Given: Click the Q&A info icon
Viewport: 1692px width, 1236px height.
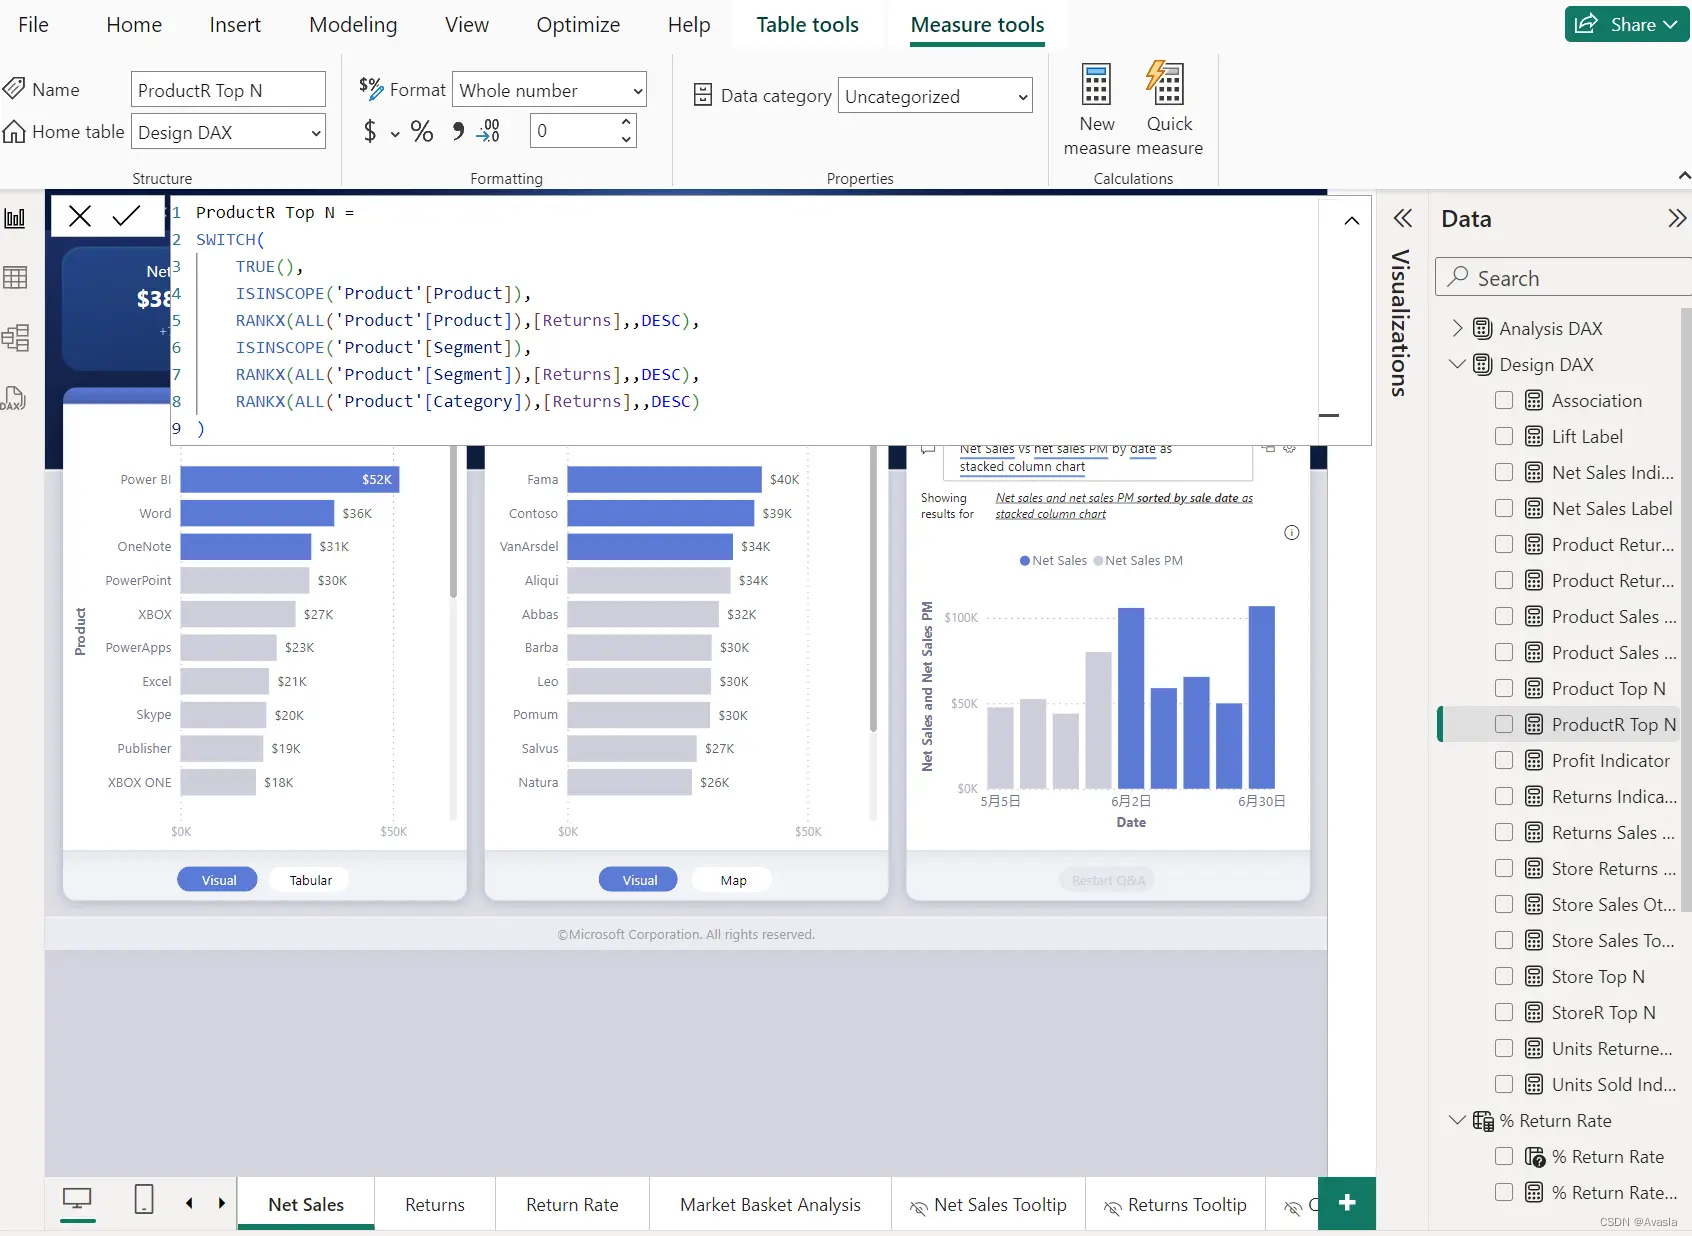Looking at the screenshot, I should pos(1291,532).
